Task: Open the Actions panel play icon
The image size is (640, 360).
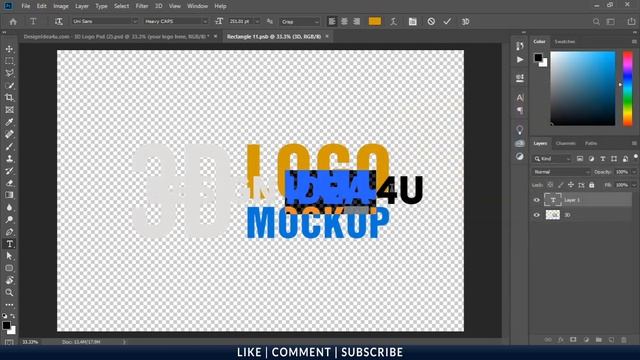Action: (x=520, y=60)
